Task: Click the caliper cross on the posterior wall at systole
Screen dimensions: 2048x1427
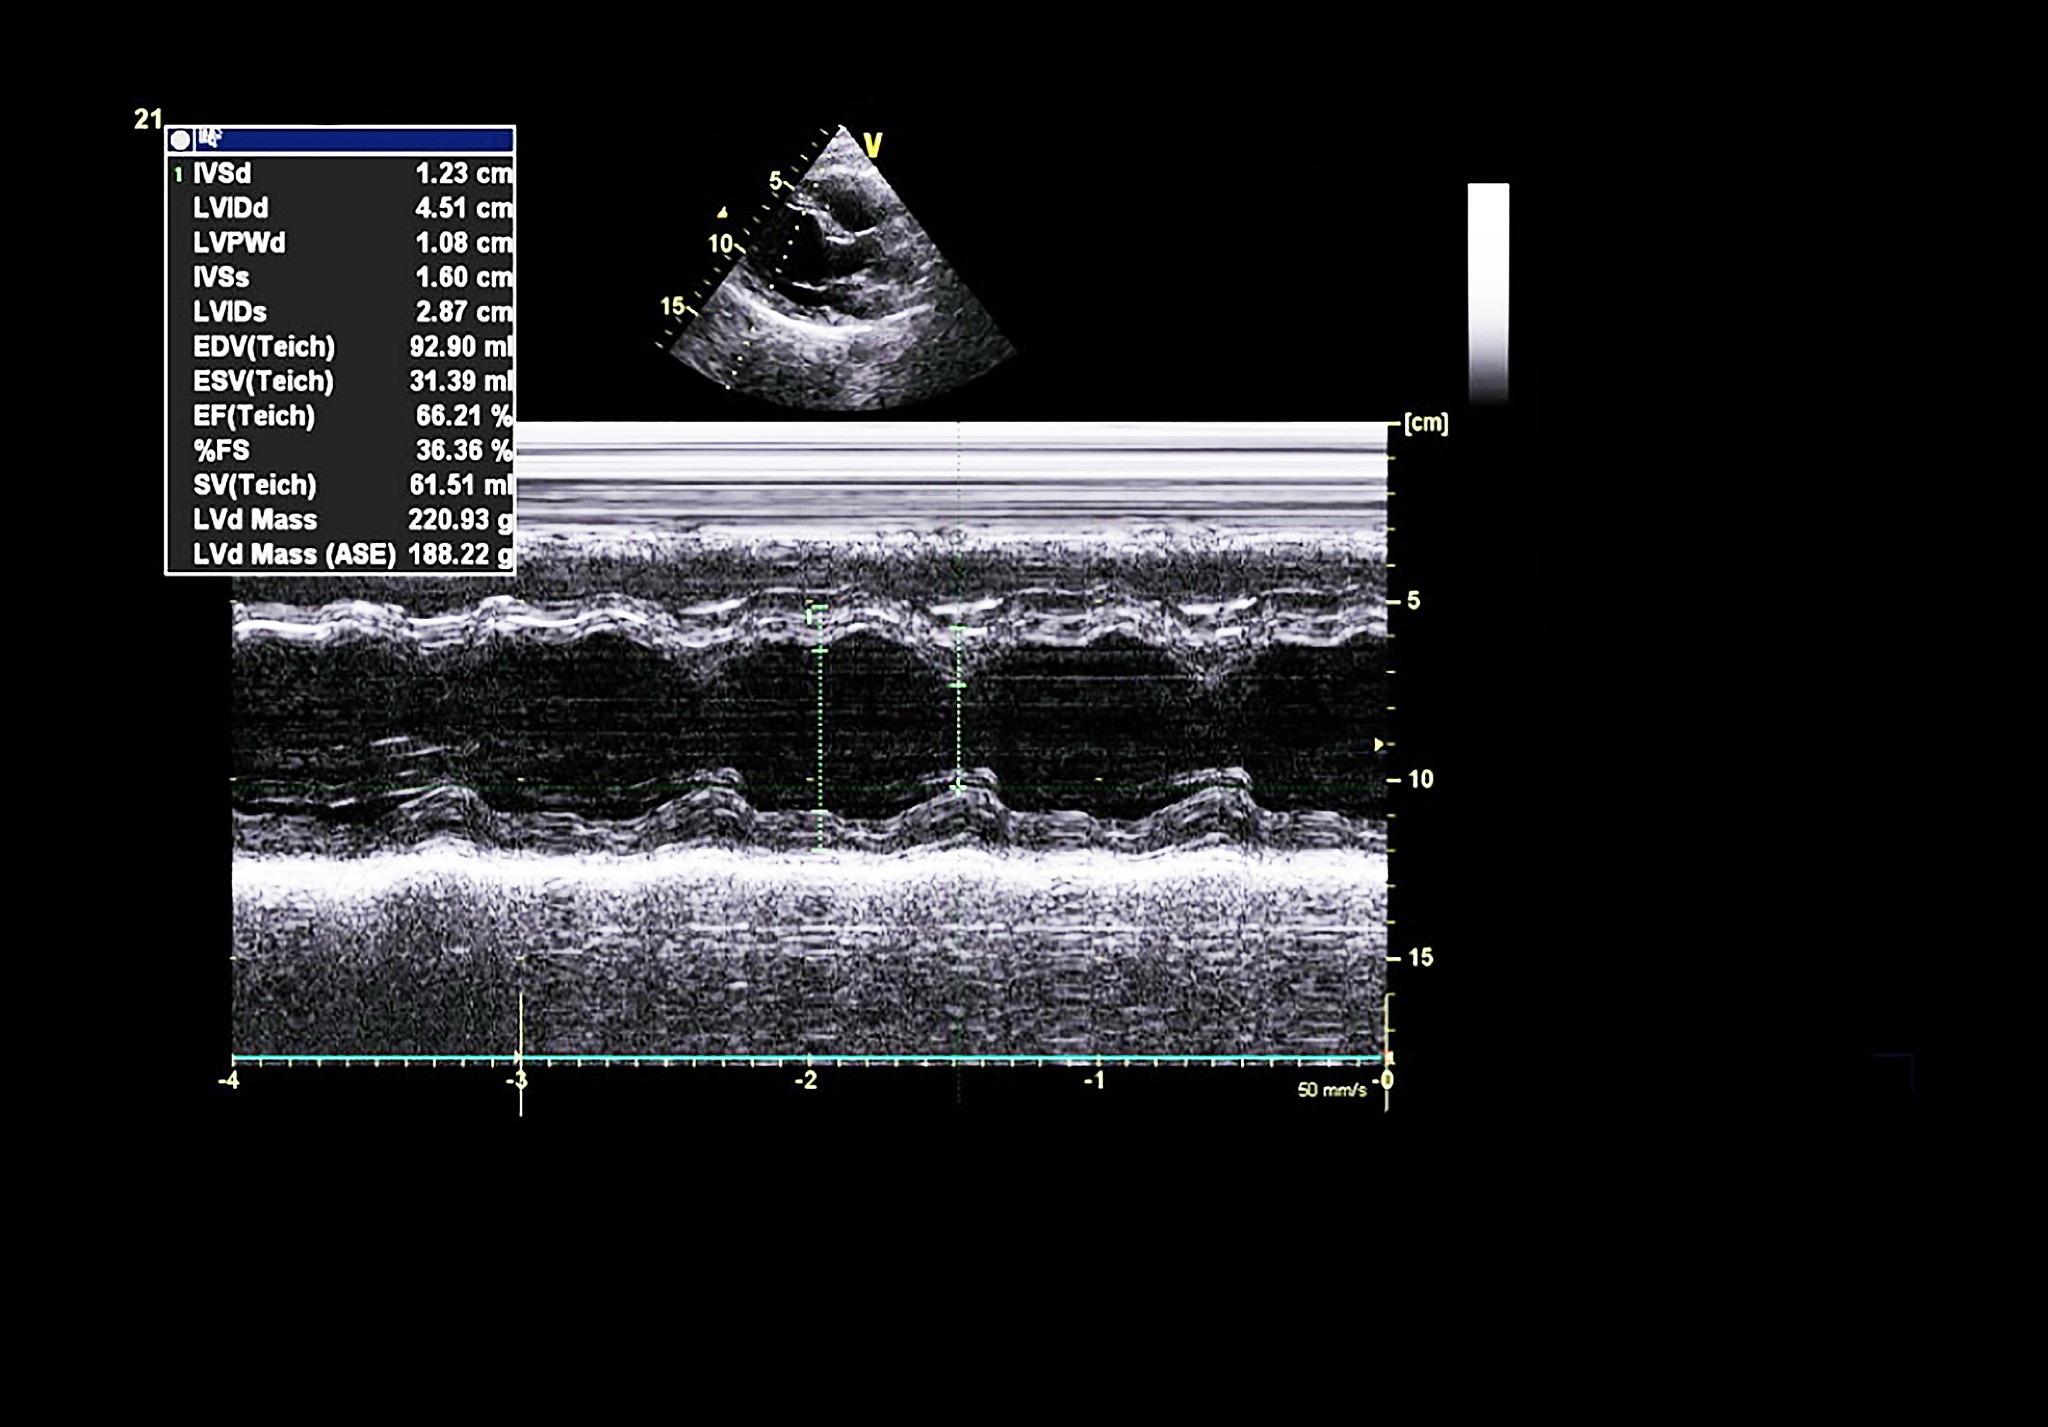Action: 958,787
